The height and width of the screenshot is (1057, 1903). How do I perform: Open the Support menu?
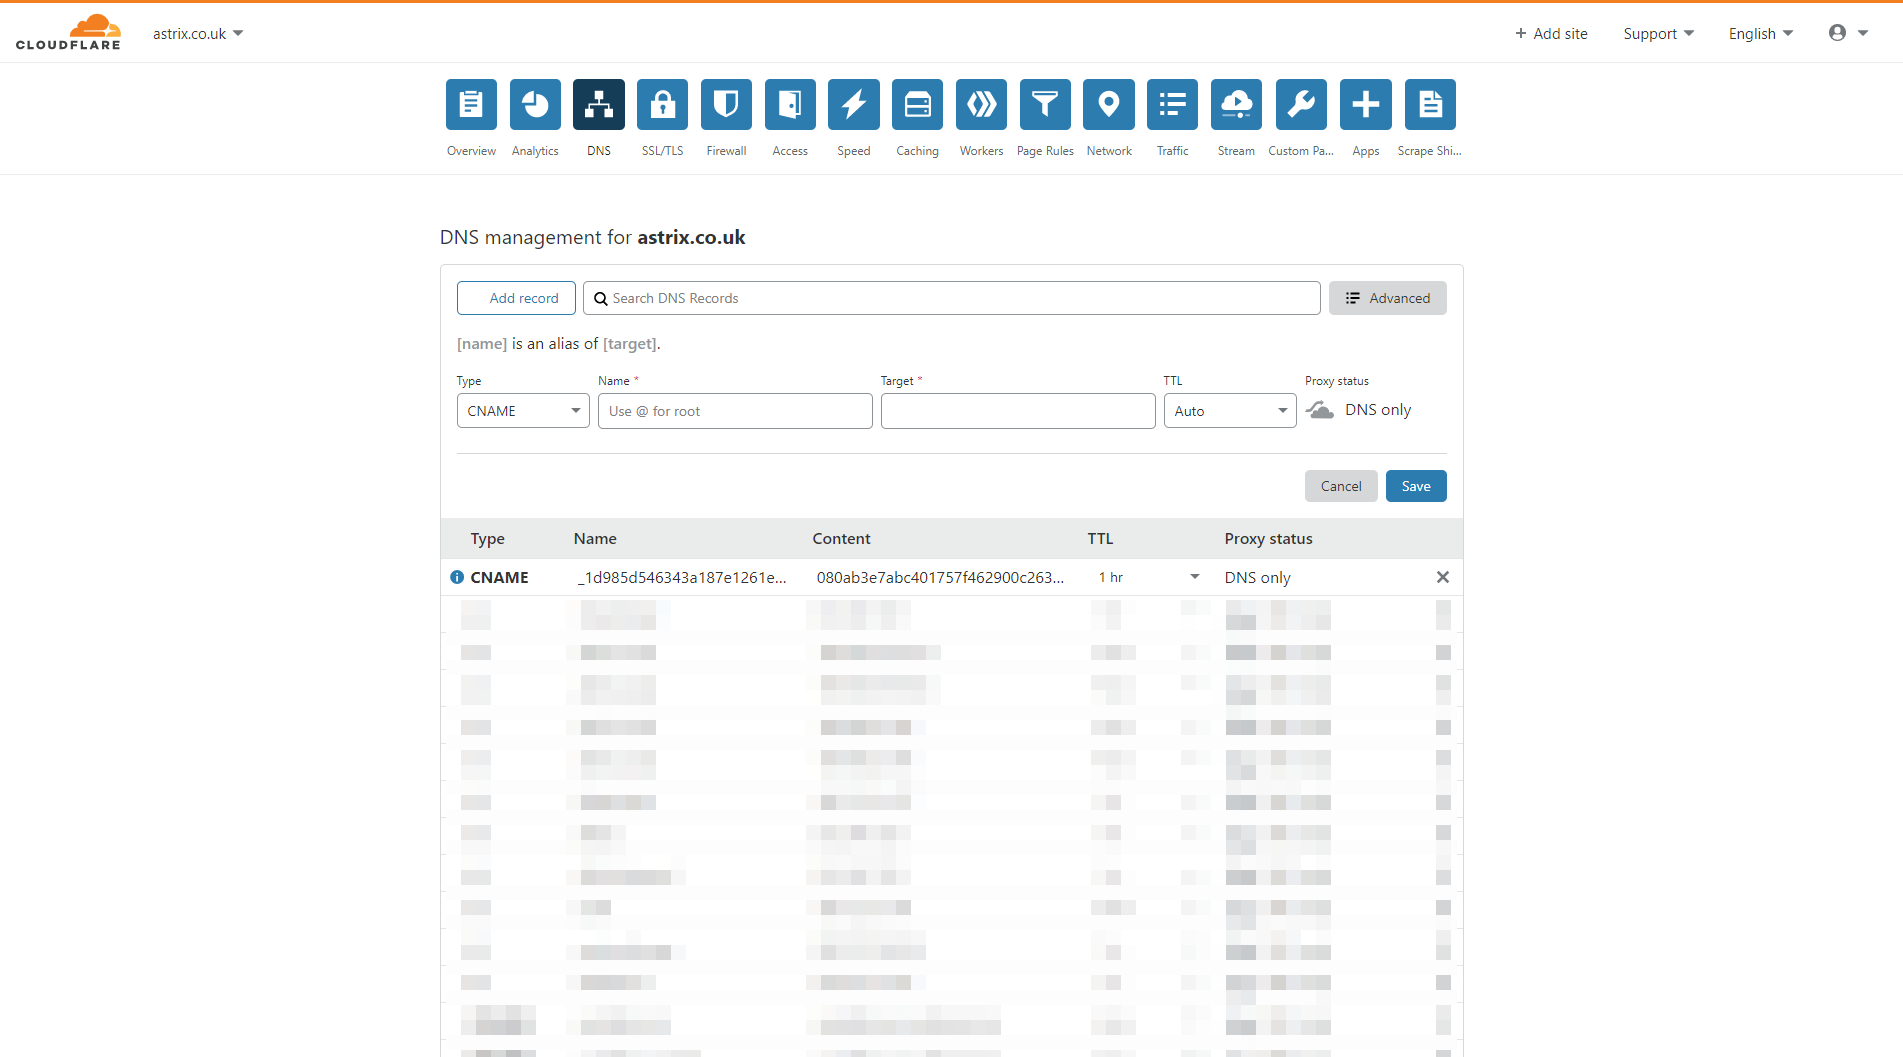coord(1657,33)
